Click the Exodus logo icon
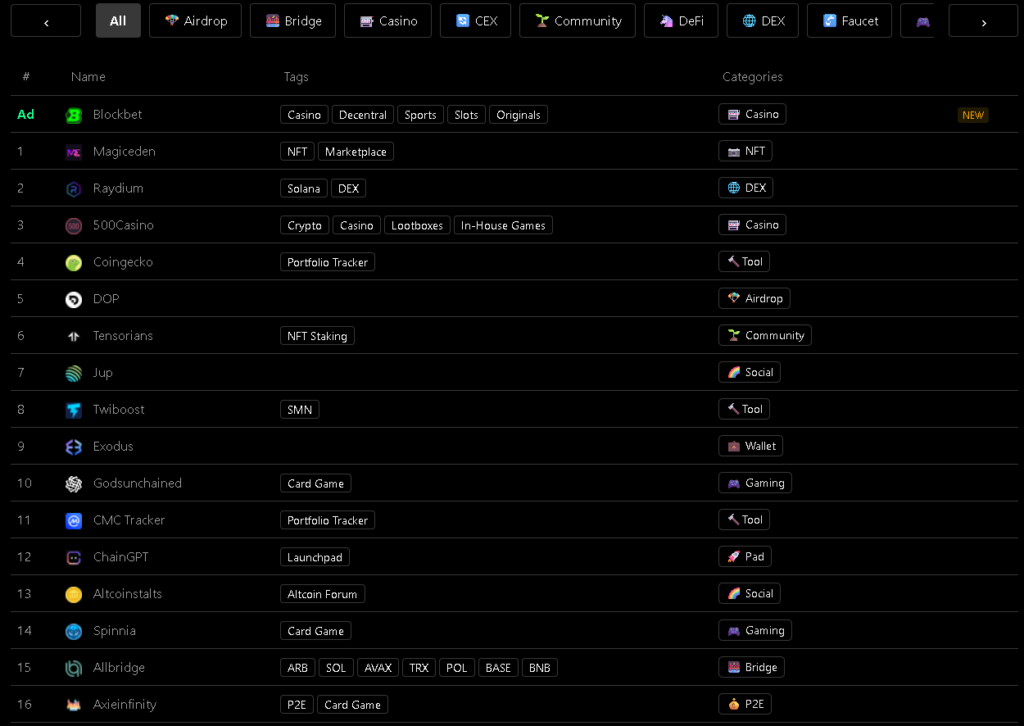 pyautogui.click(x=73, y=447)
